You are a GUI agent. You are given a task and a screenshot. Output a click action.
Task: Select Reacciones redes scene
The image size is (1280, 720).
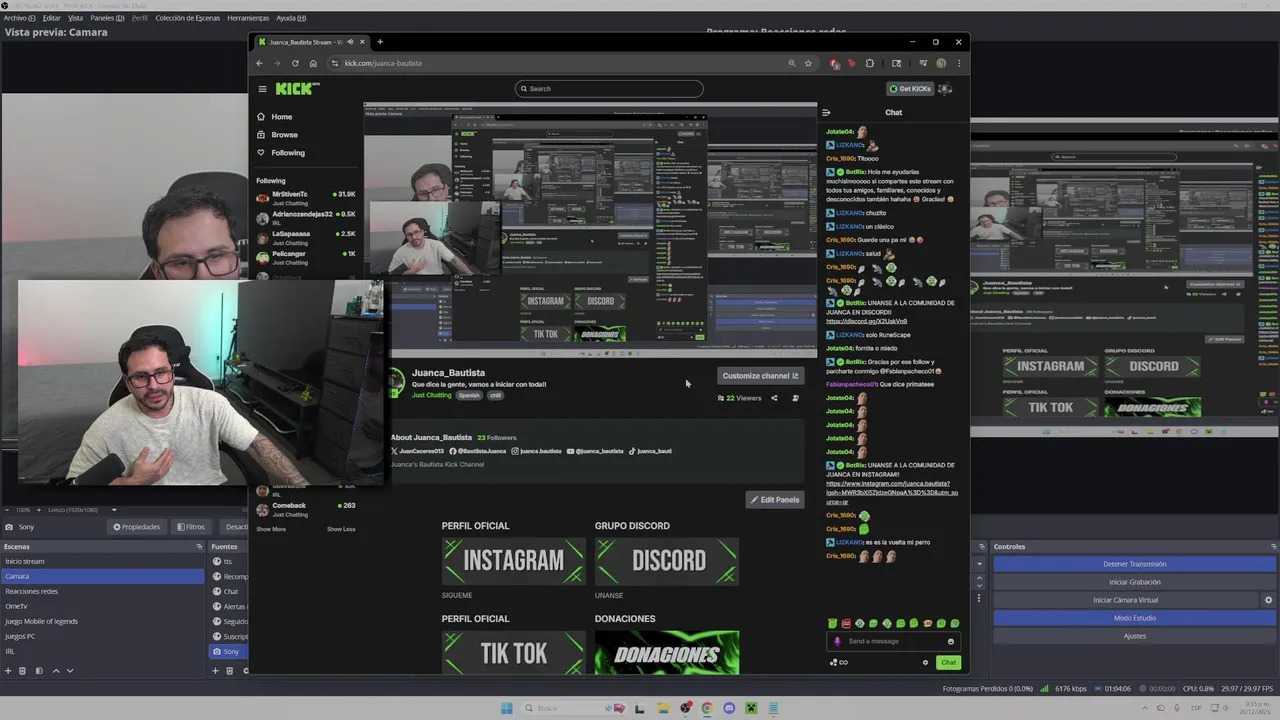coord(102,591)
